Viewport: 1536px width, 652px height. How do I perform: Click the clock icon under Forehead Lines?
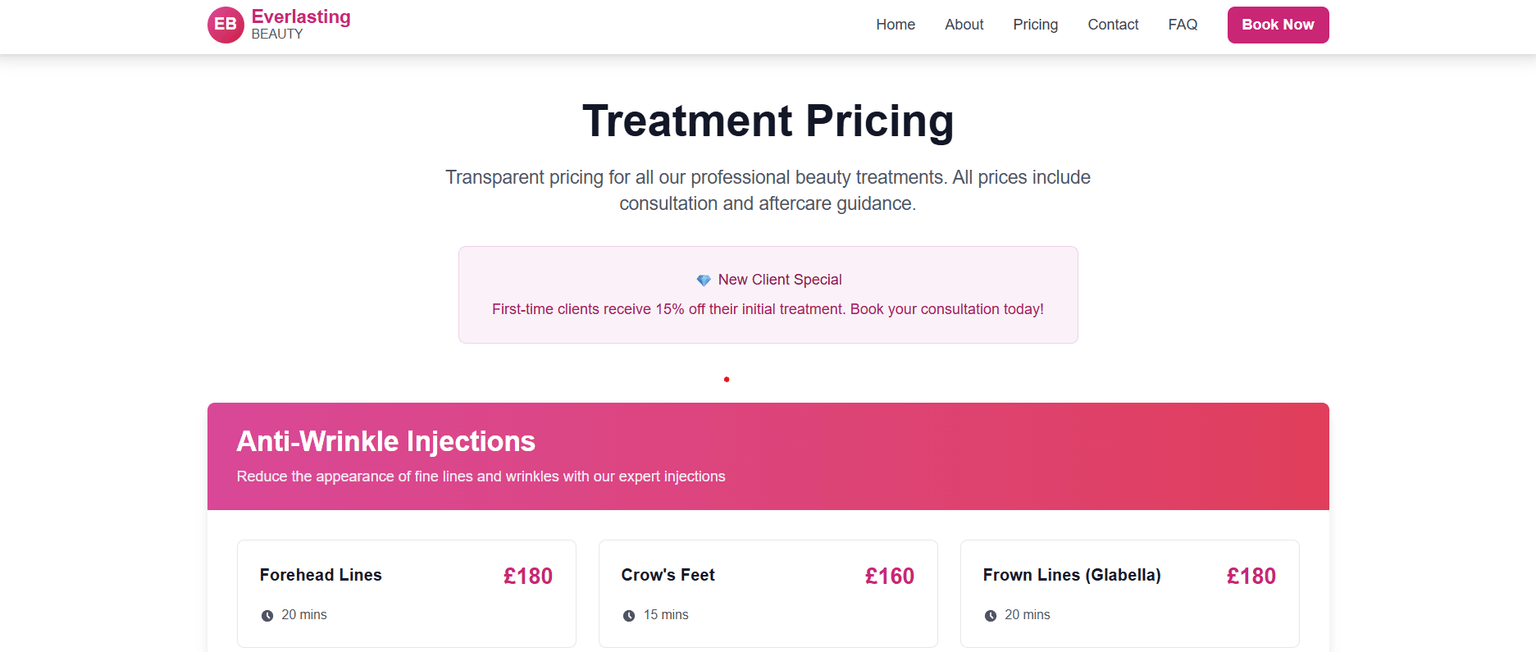(x=267, y=616)
